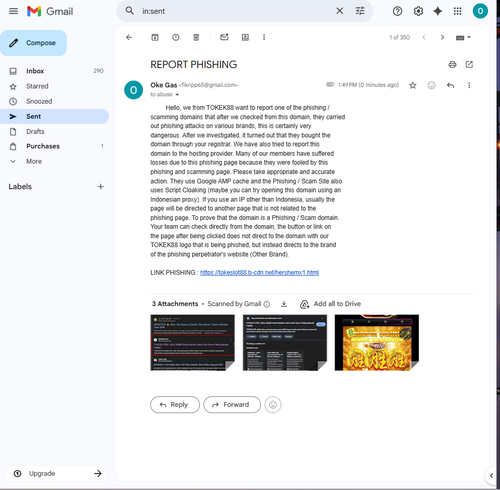Click the Reply button
This screenshot has width=500, height=490.
(175, 404)
